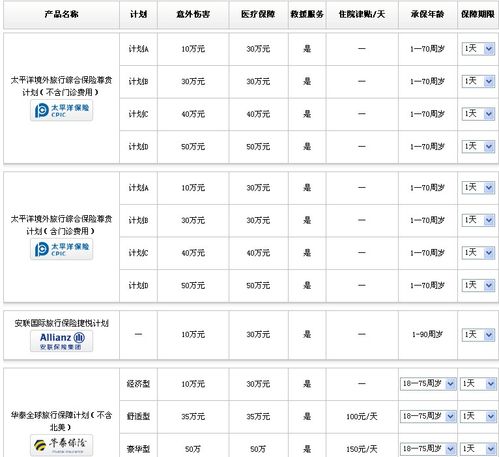Click the 华泰保险 bee logo

62,445
